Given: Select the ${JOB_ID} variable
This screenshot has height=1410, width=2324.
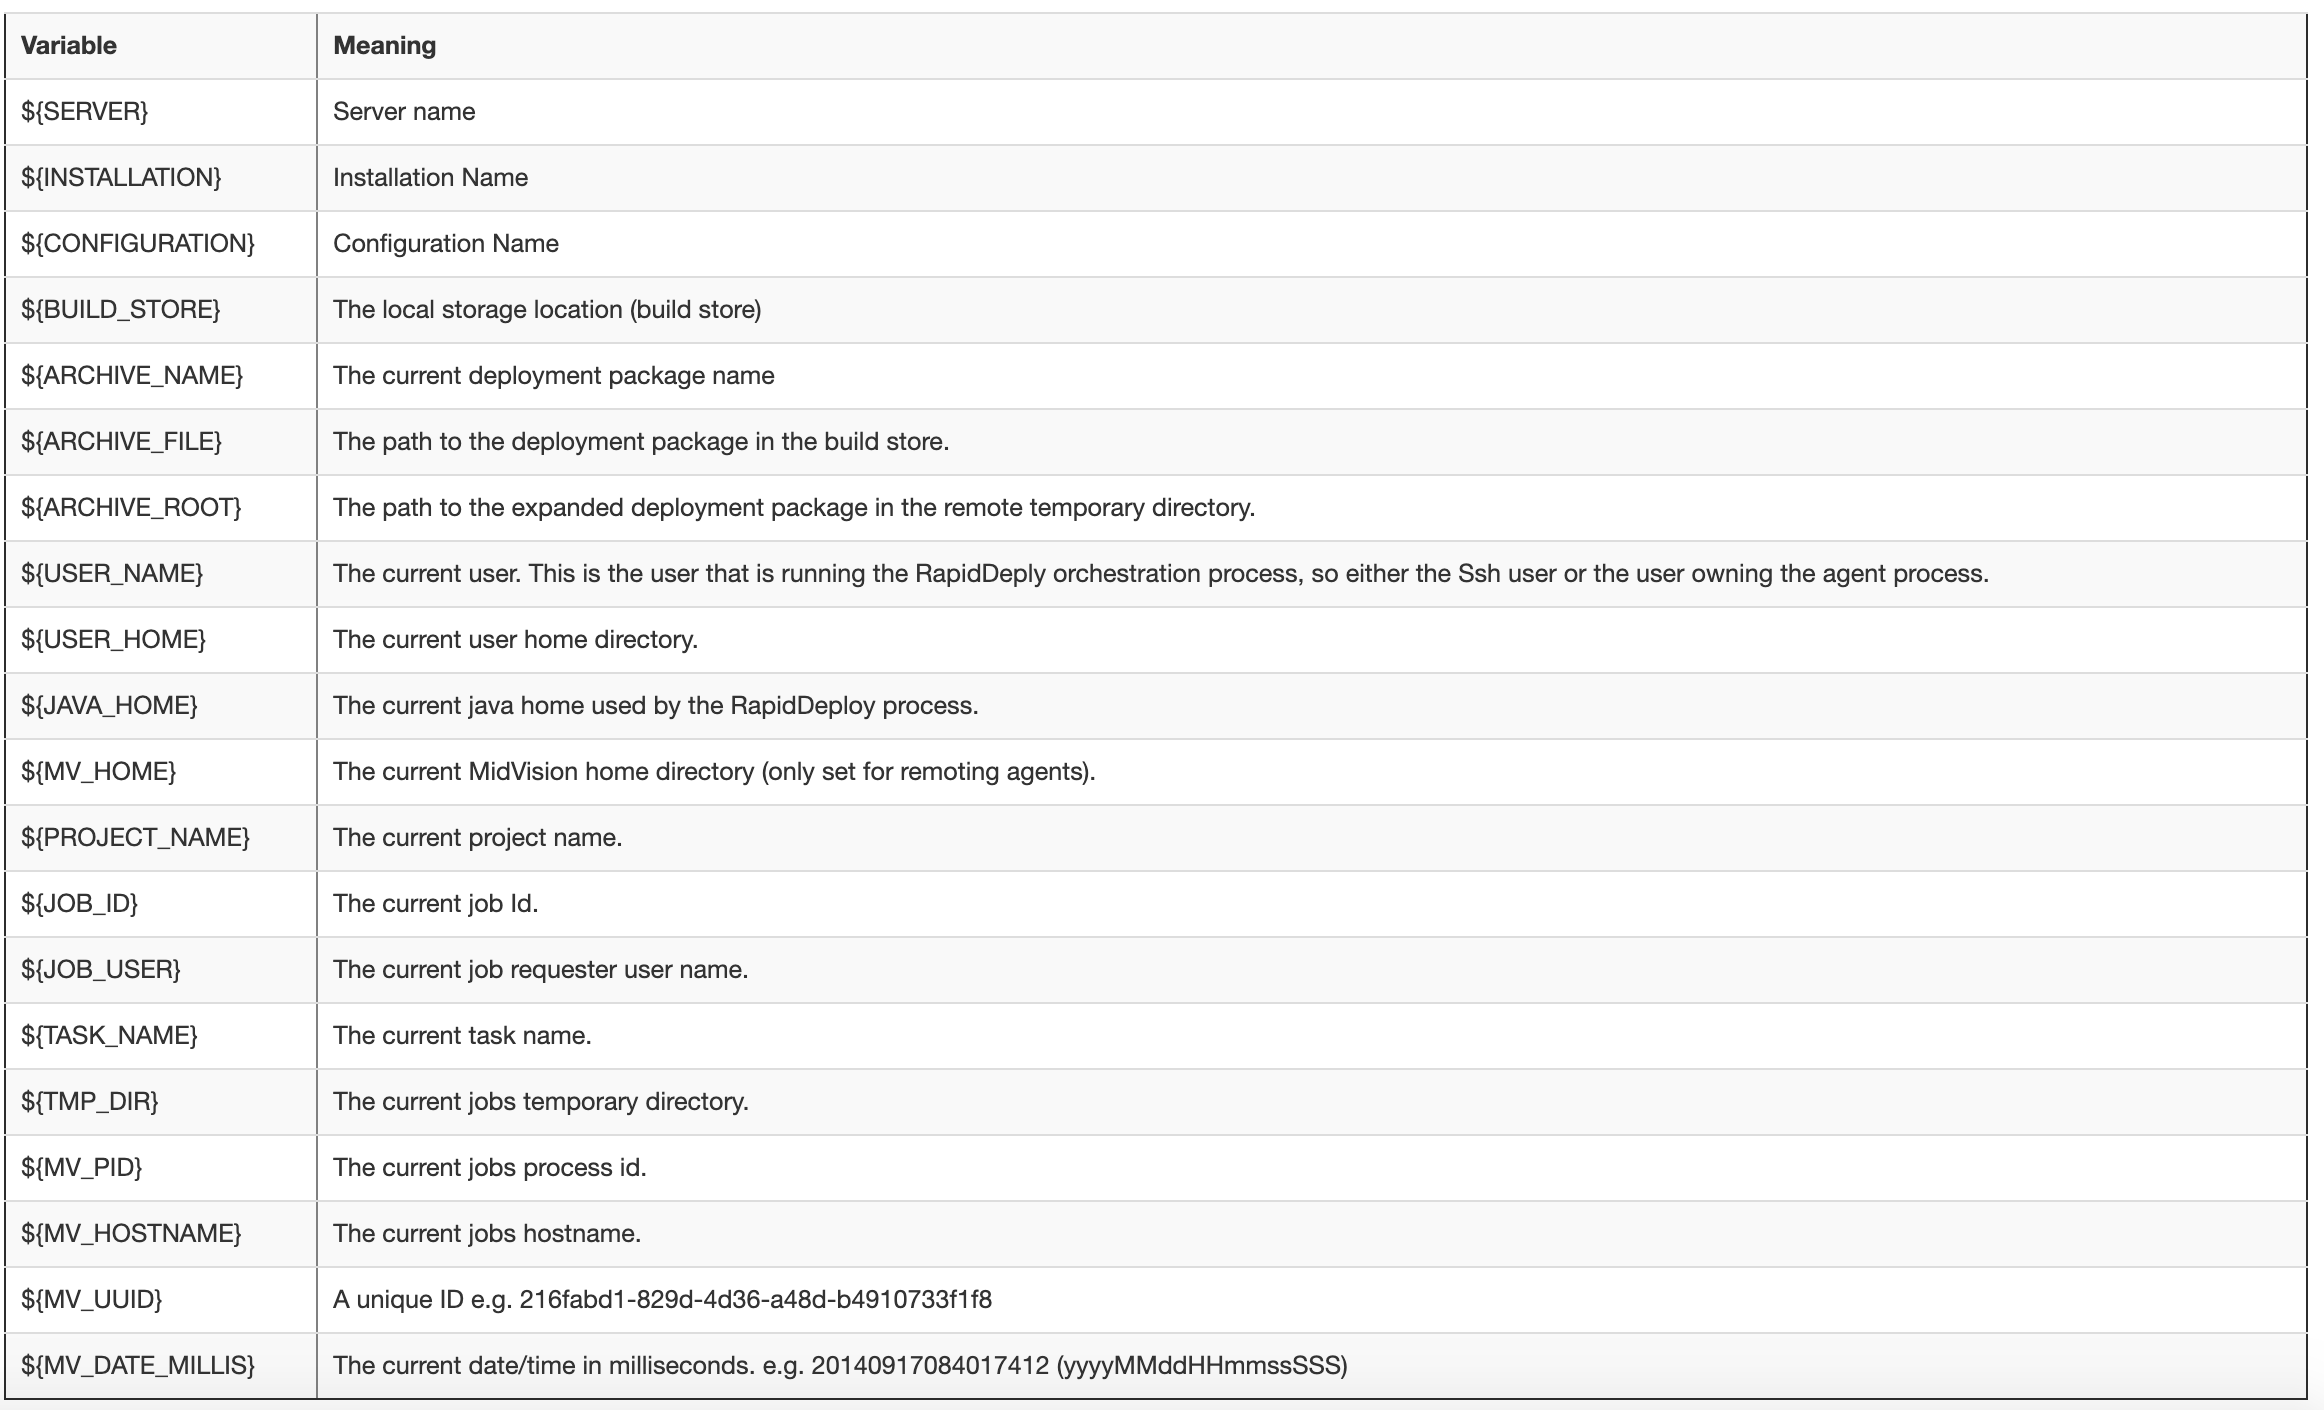Looking at the screenshot, I should (79, 904).
